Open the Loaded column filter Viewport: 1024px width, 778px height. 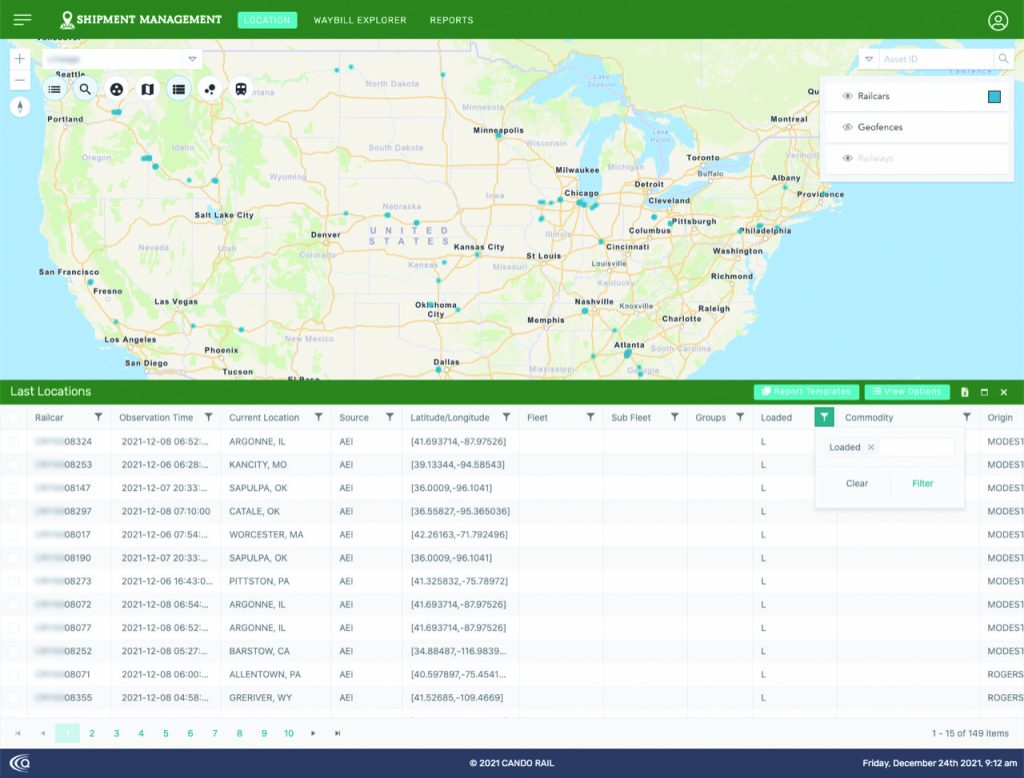(x=824, y=417)
